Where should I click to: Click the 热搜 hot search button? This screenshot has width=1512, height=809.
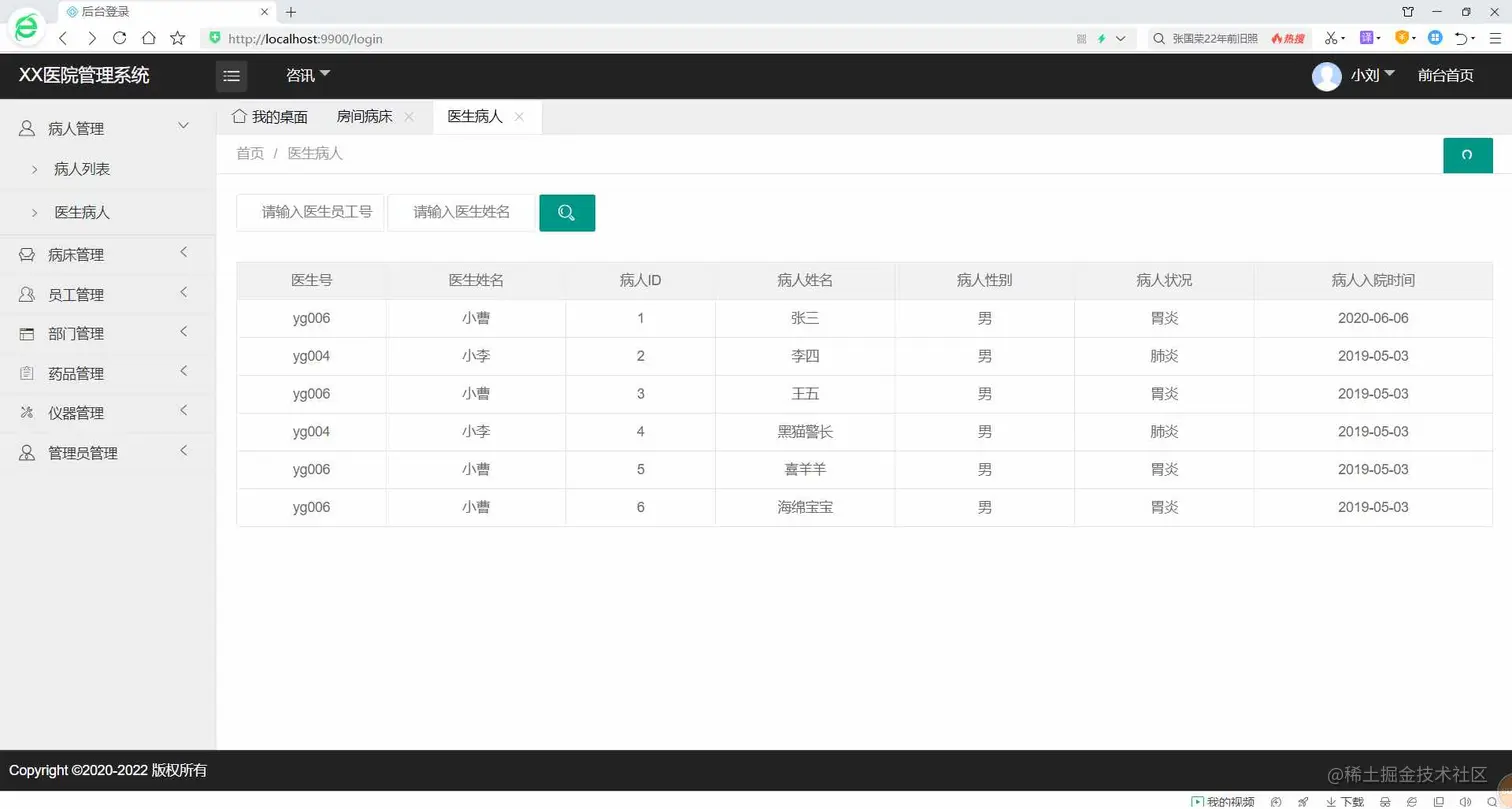tap(1288, 39)
